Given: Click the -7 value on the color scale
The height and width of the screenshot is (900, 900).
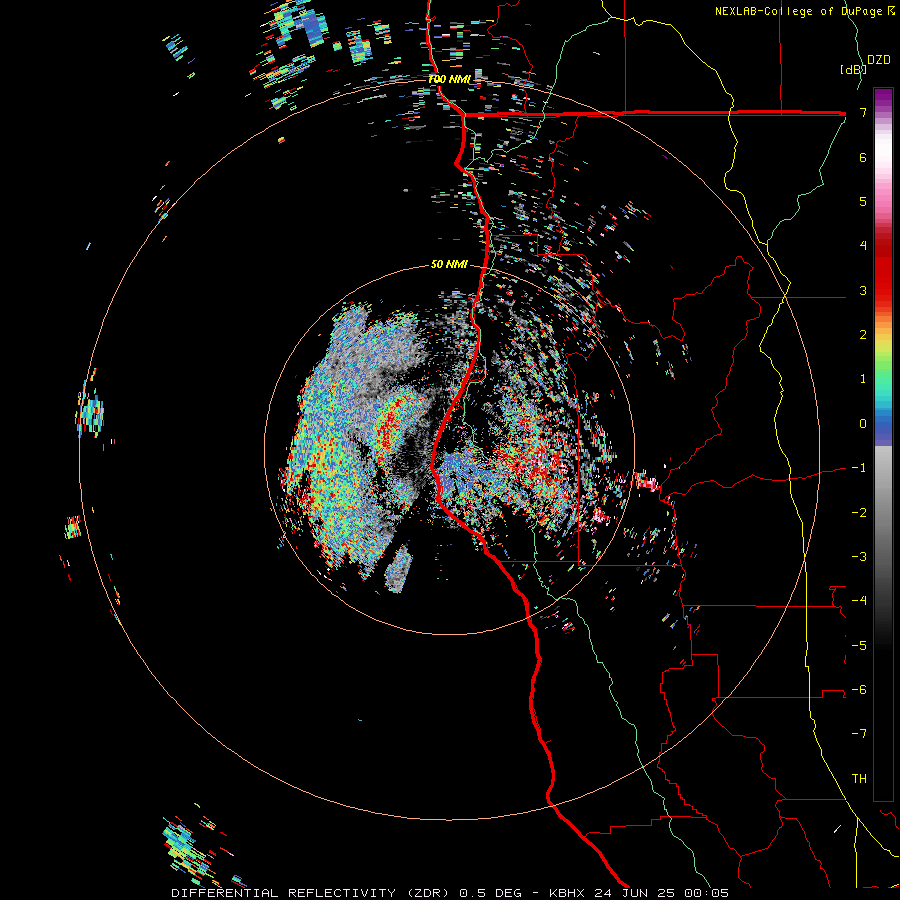Looking at the screenshot, I should pos(859,734).
